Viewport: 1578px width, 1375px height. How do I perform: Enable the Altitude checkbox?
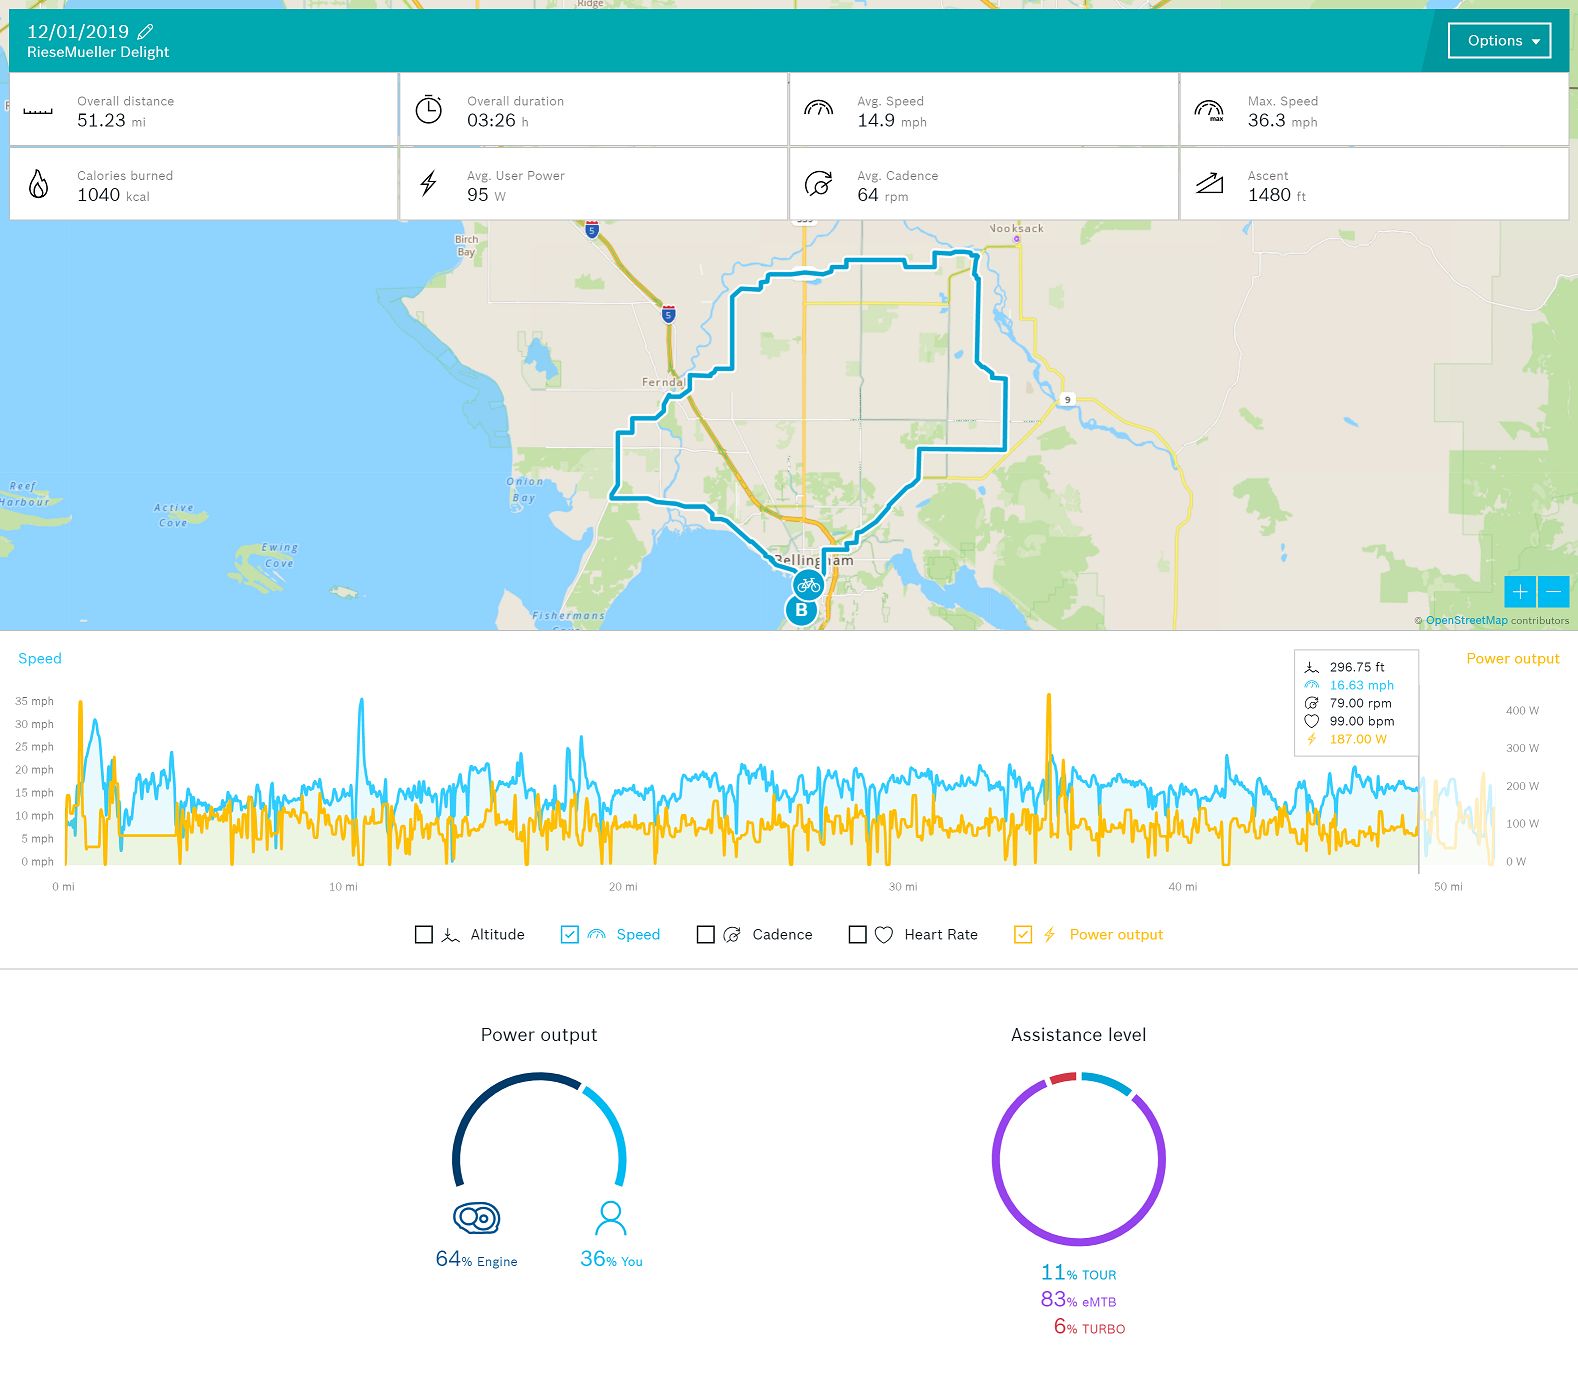(x=424, y=935)
